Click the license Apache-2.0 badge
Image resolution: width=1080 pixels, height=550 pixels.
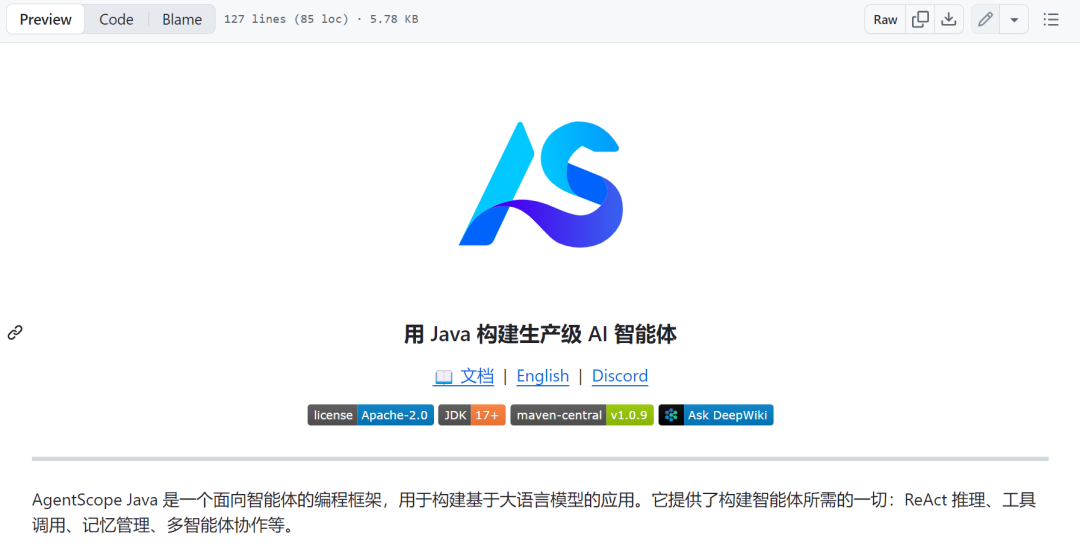(x=371, y=415)
